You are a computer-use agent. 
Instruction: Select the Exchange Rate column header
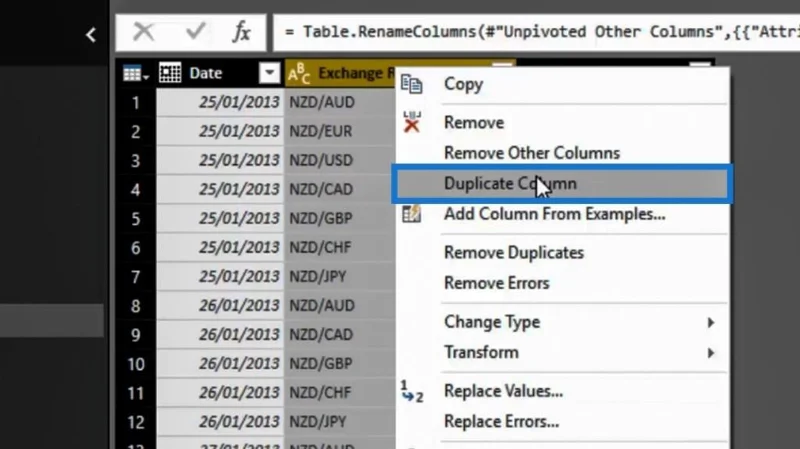click(340, 73)
